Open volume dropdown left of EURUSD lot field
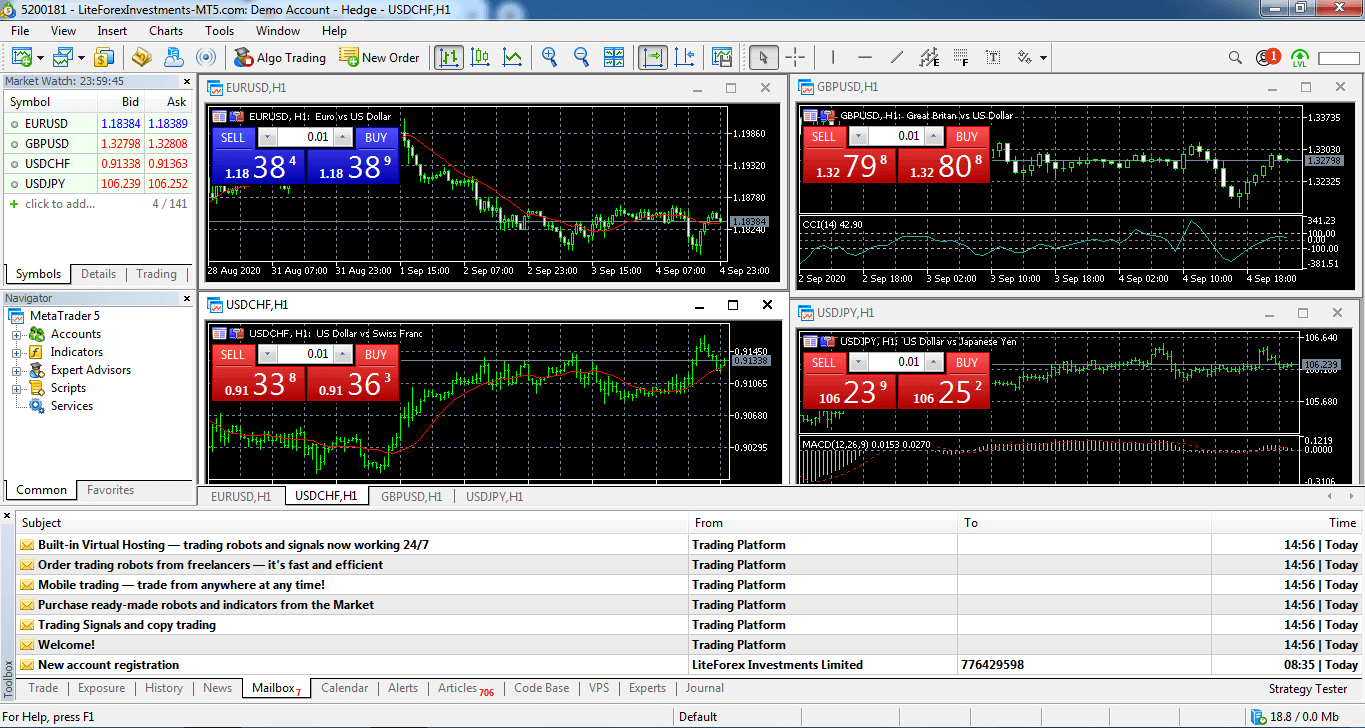Screen dimensions: 1365x728 click(x=267, y=137)
